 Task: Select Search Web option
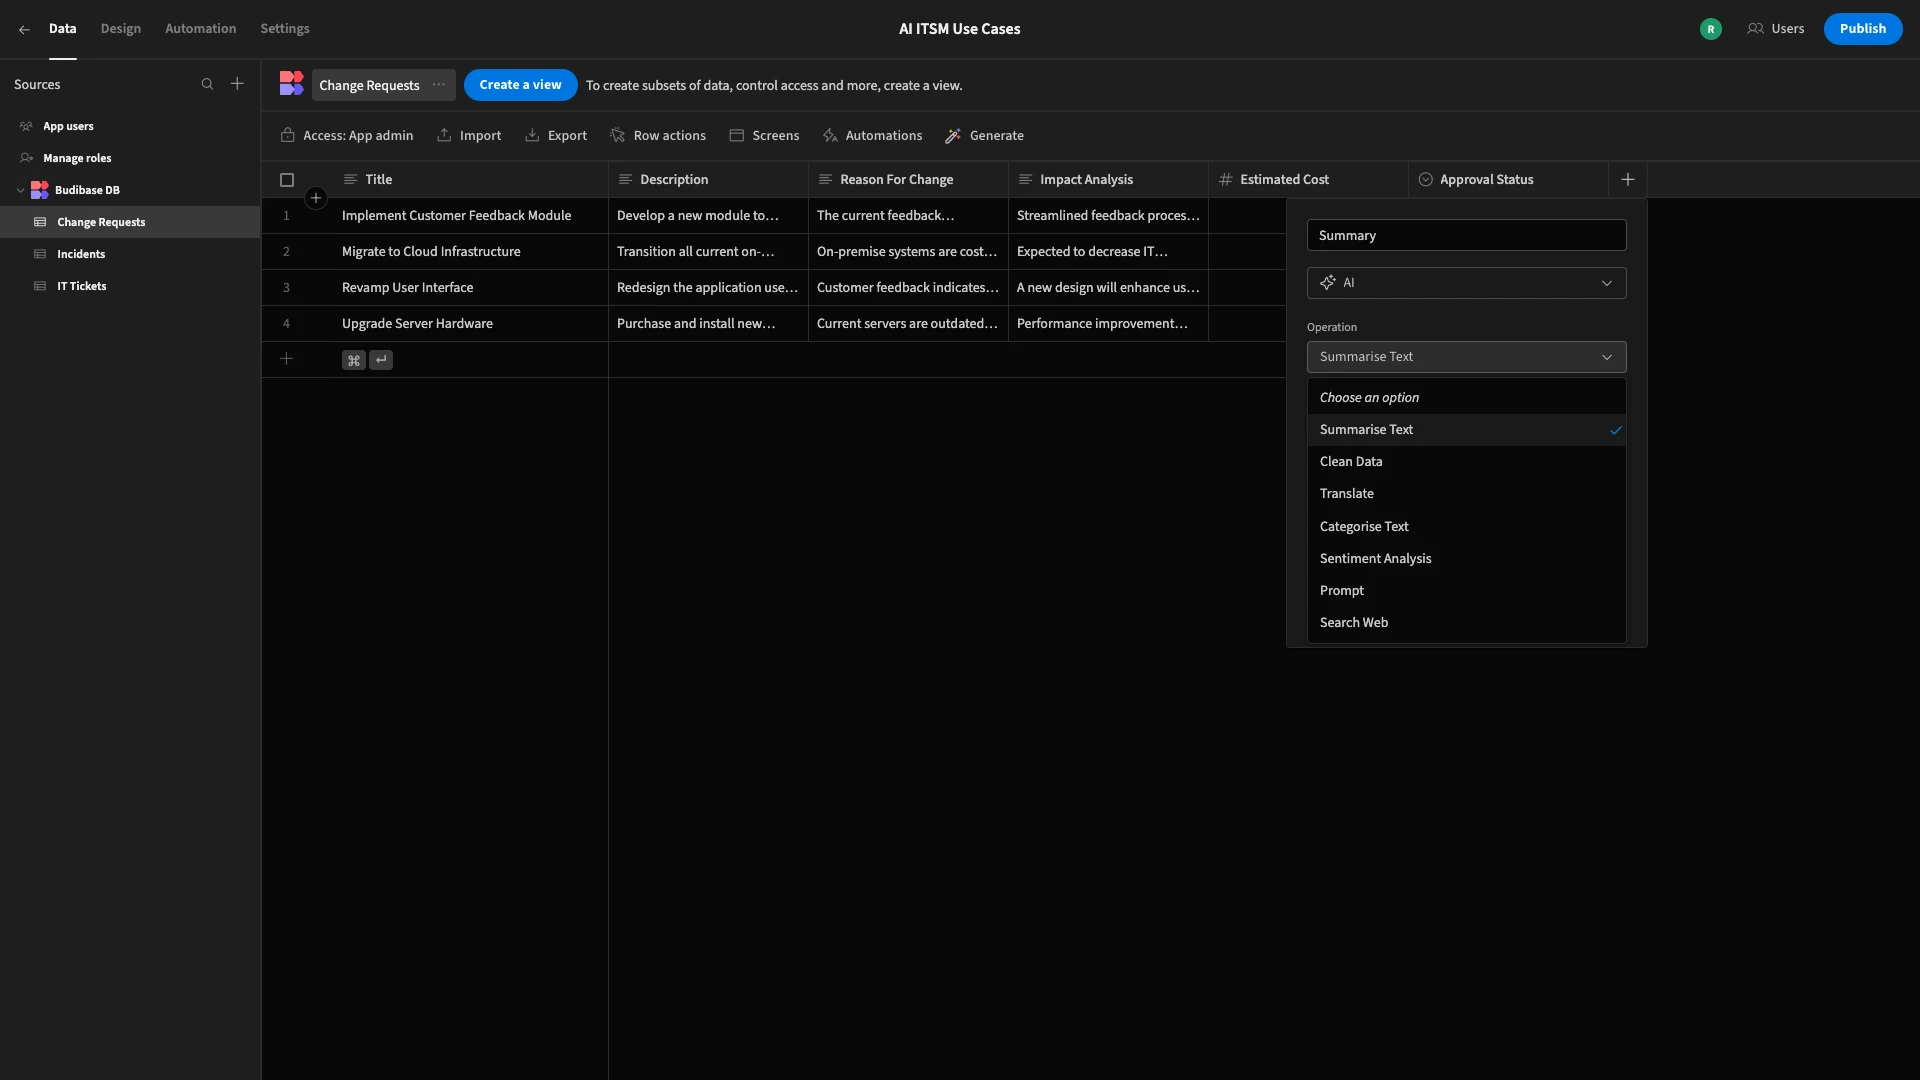pos(1466,623)
